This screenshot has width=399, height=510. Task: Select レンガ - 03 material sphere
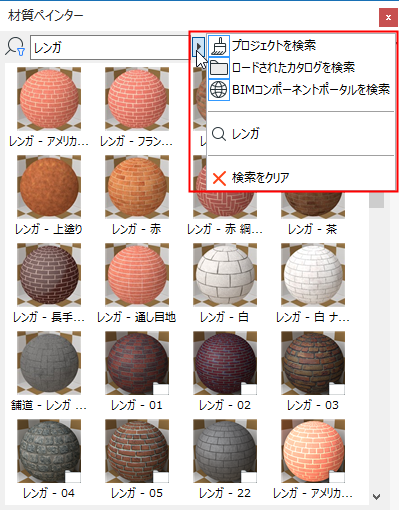(x=313, y=363)
